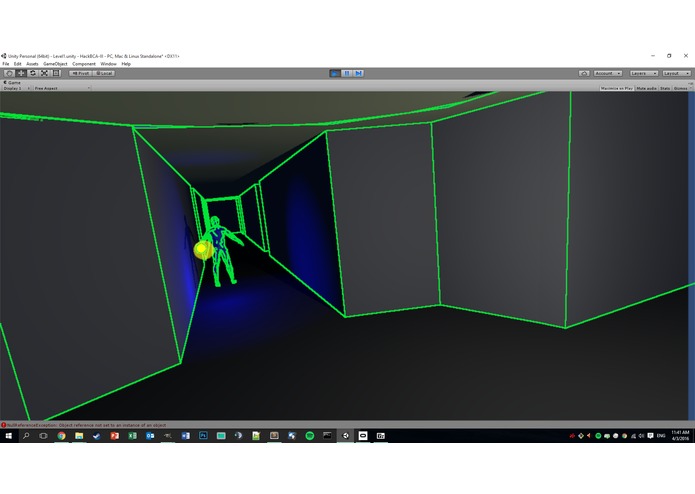Open the Windows Start menu
Screen dimensions: 695x494
[x=8, y=436]
